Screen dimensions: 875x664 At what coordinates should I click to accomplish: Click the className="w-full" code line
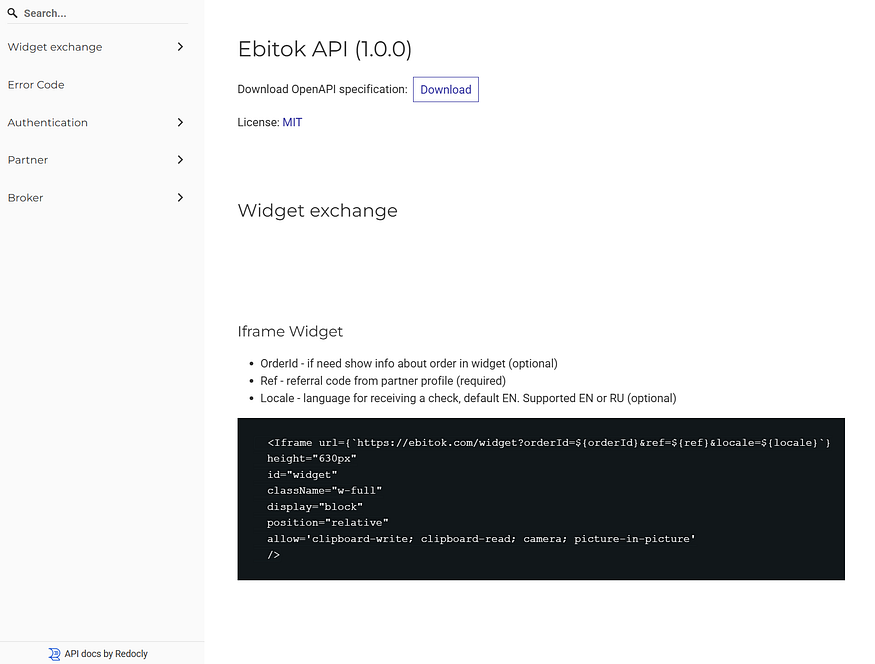click(x=324, y=490)
